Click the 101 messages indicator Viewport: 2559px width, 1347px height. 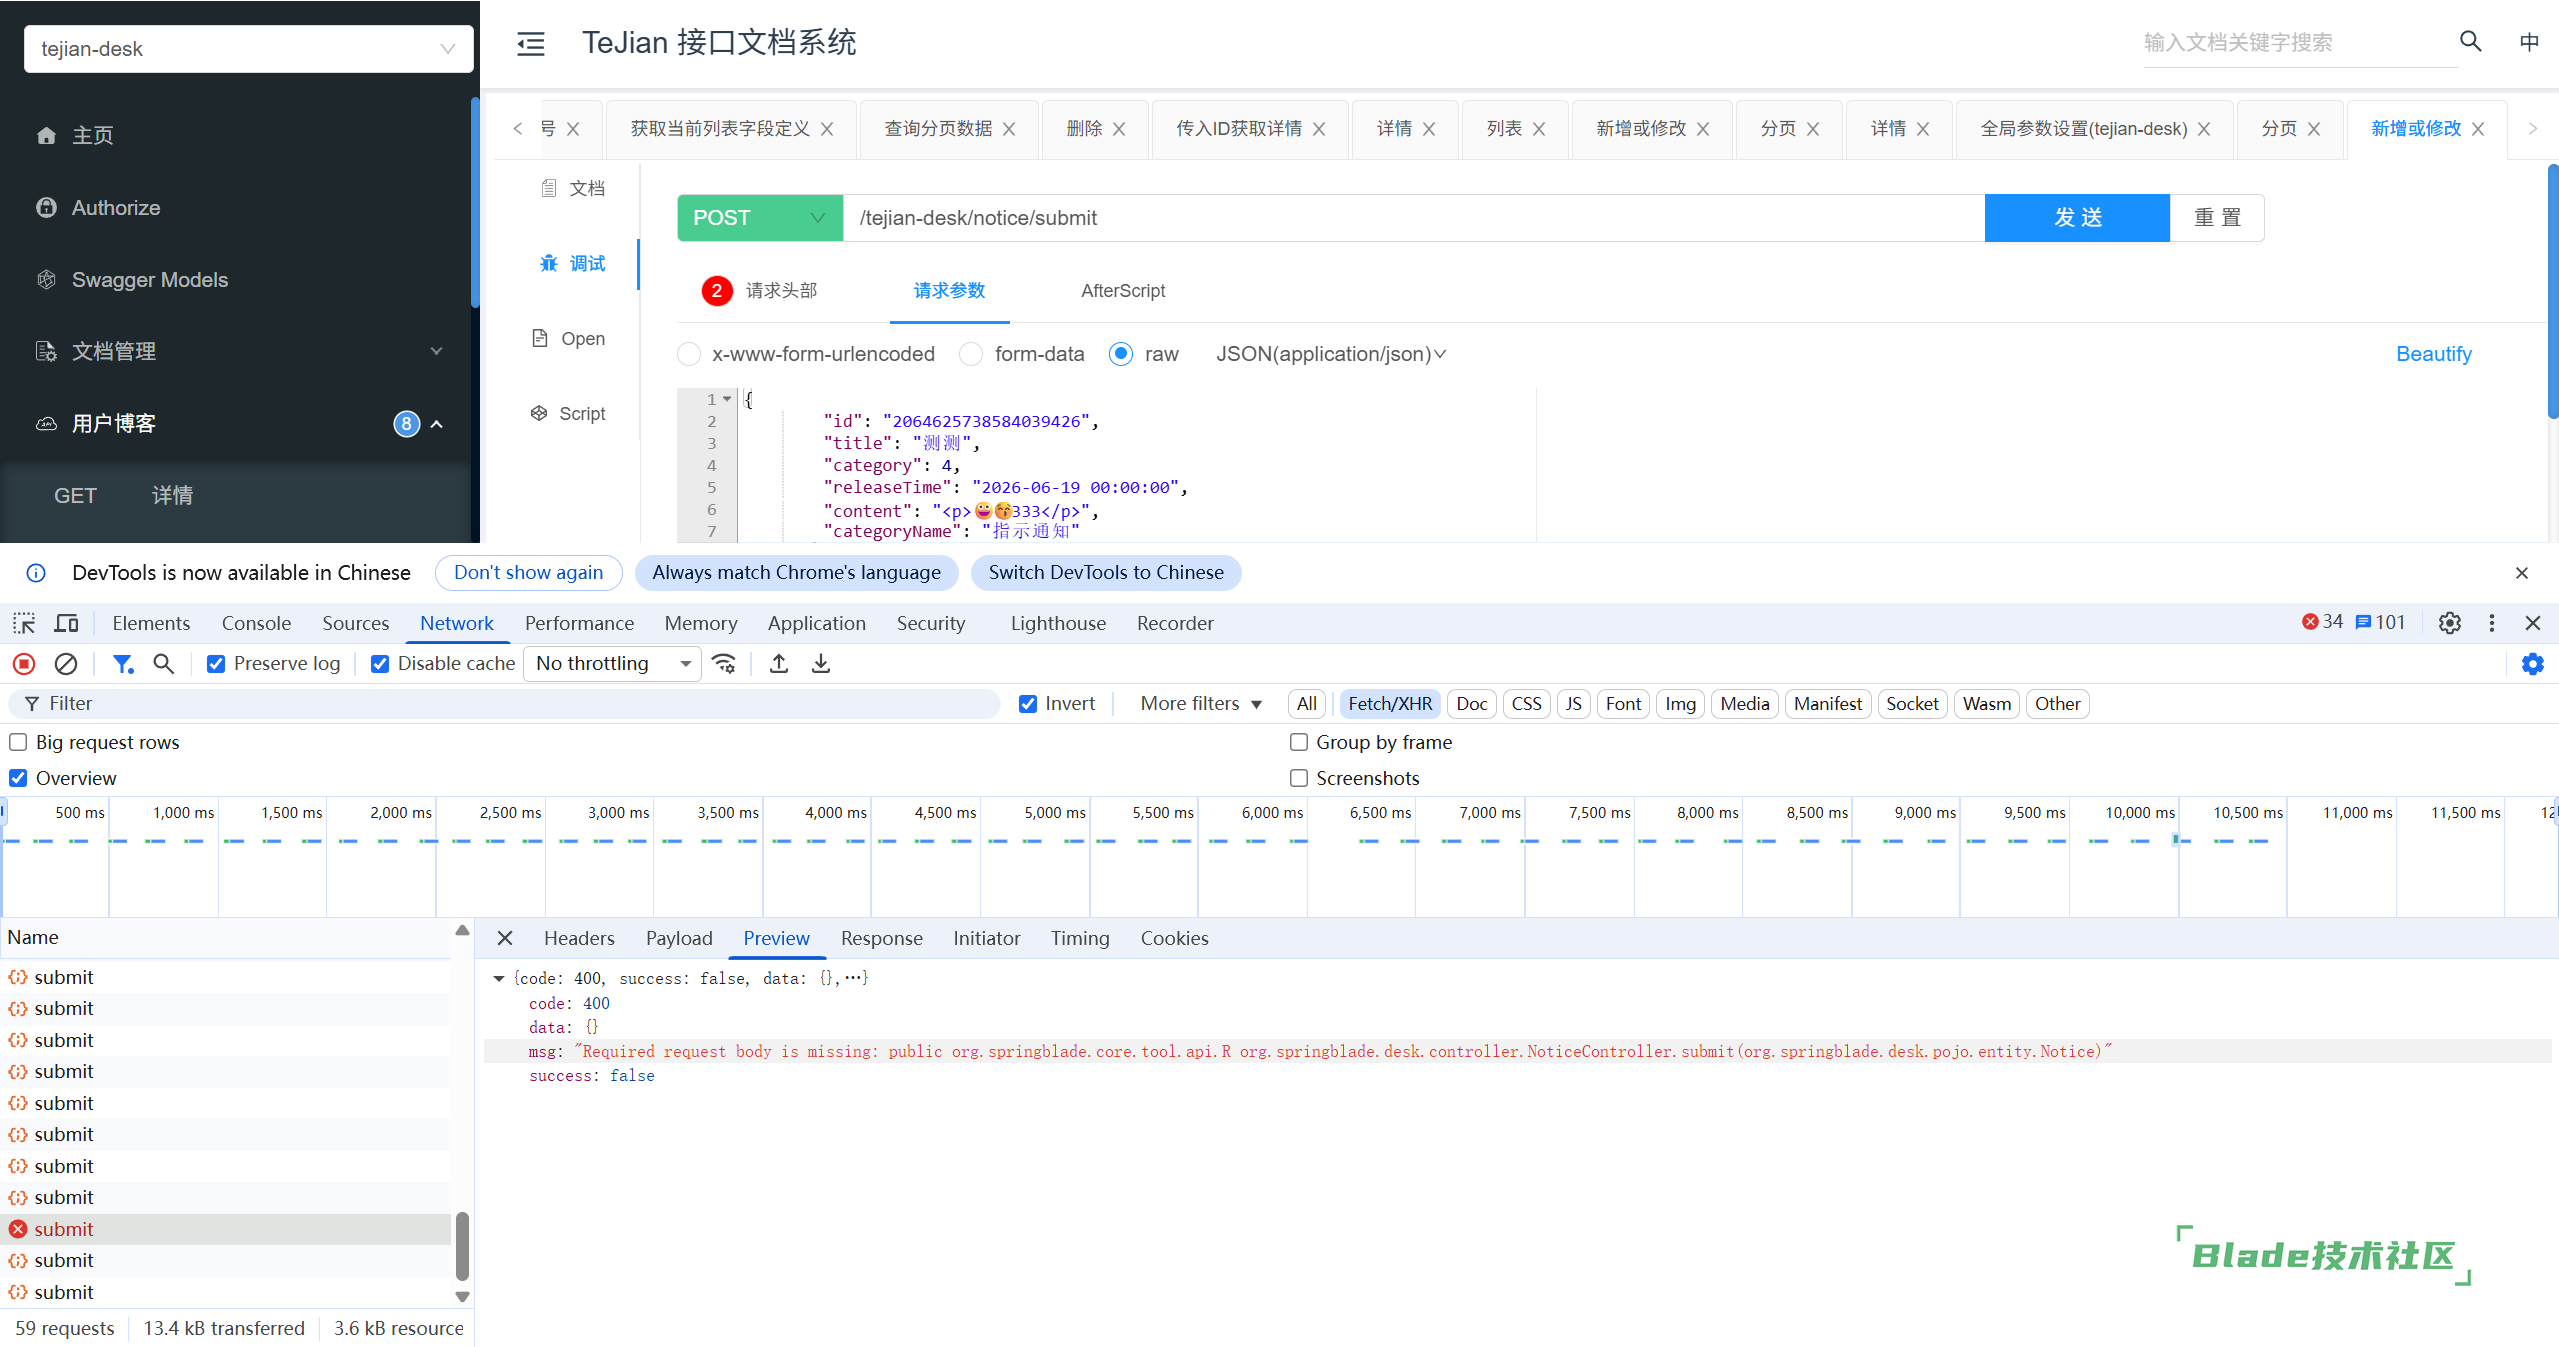(2380, 622)
